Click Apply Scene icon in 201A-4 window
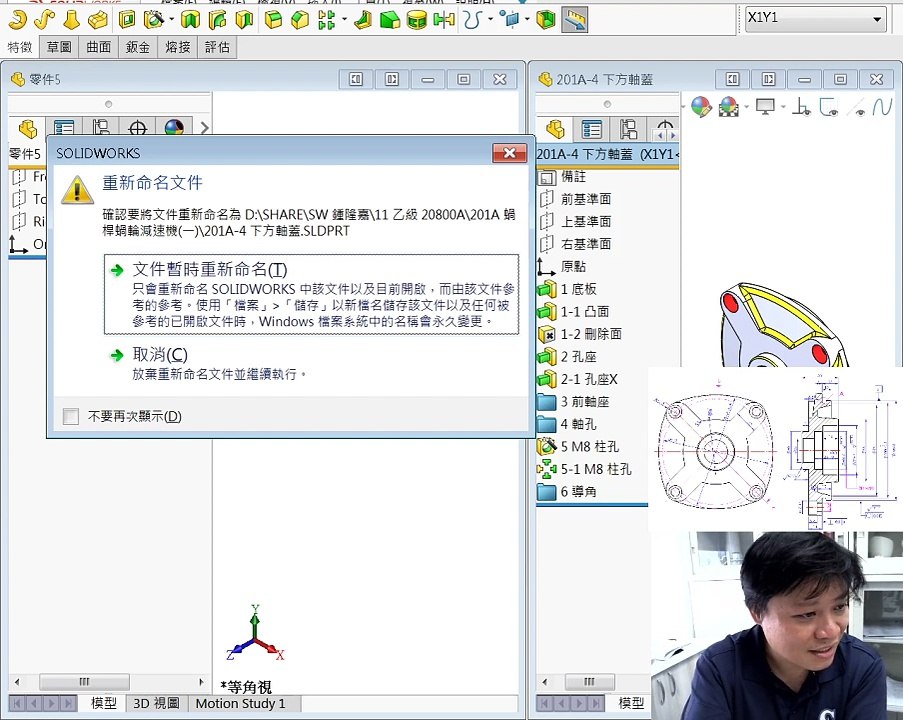This screenshot has height=720, width=903. (729, 107)
